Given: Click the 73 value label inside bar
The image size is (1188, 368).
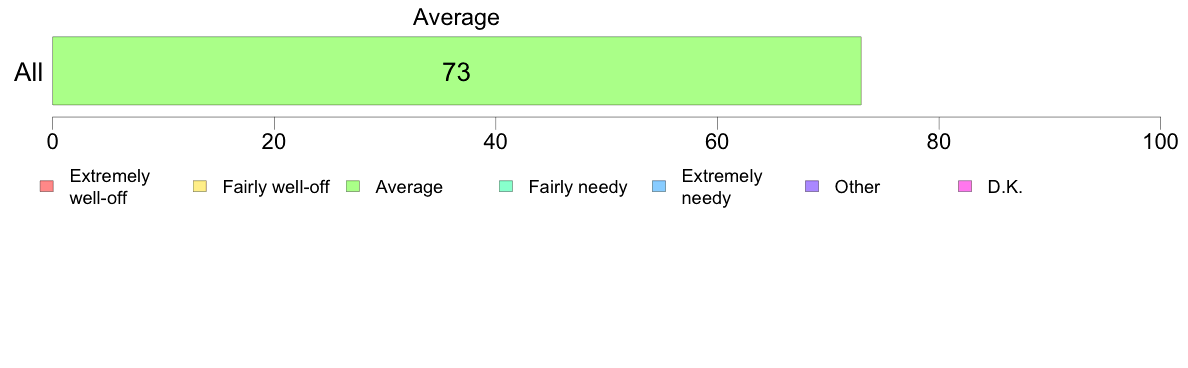Looking at the screenshot, I should coord(456,73).
